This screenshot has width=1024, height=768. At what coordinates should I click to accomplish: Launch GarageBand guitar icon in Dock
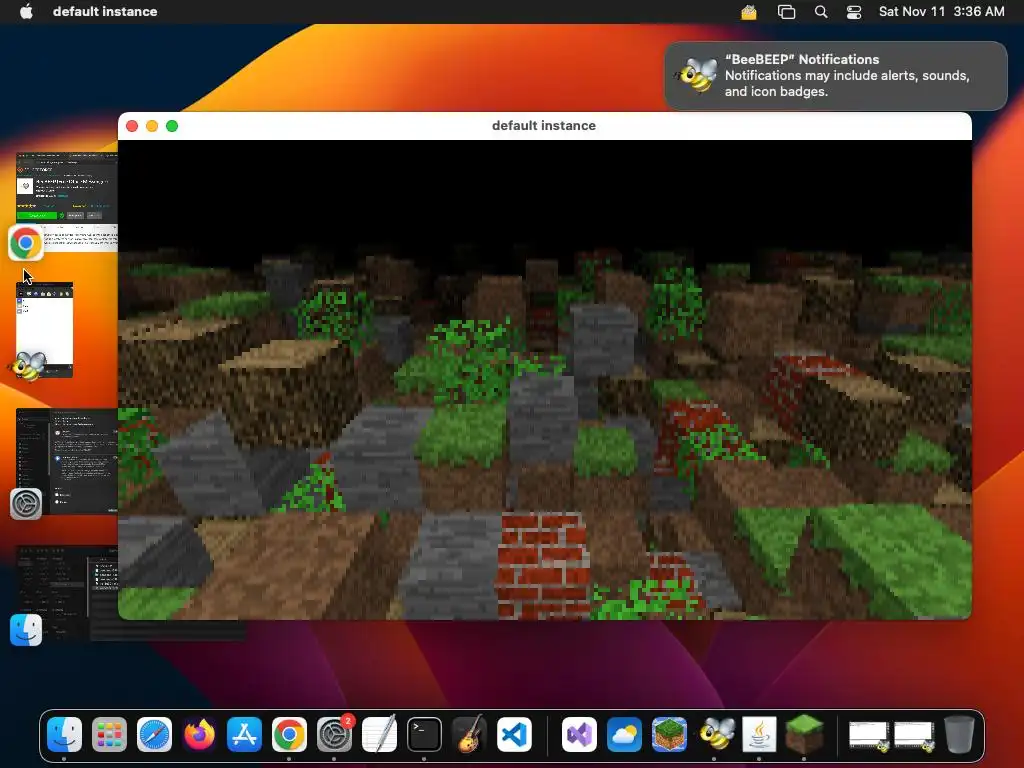pos(469,734)
